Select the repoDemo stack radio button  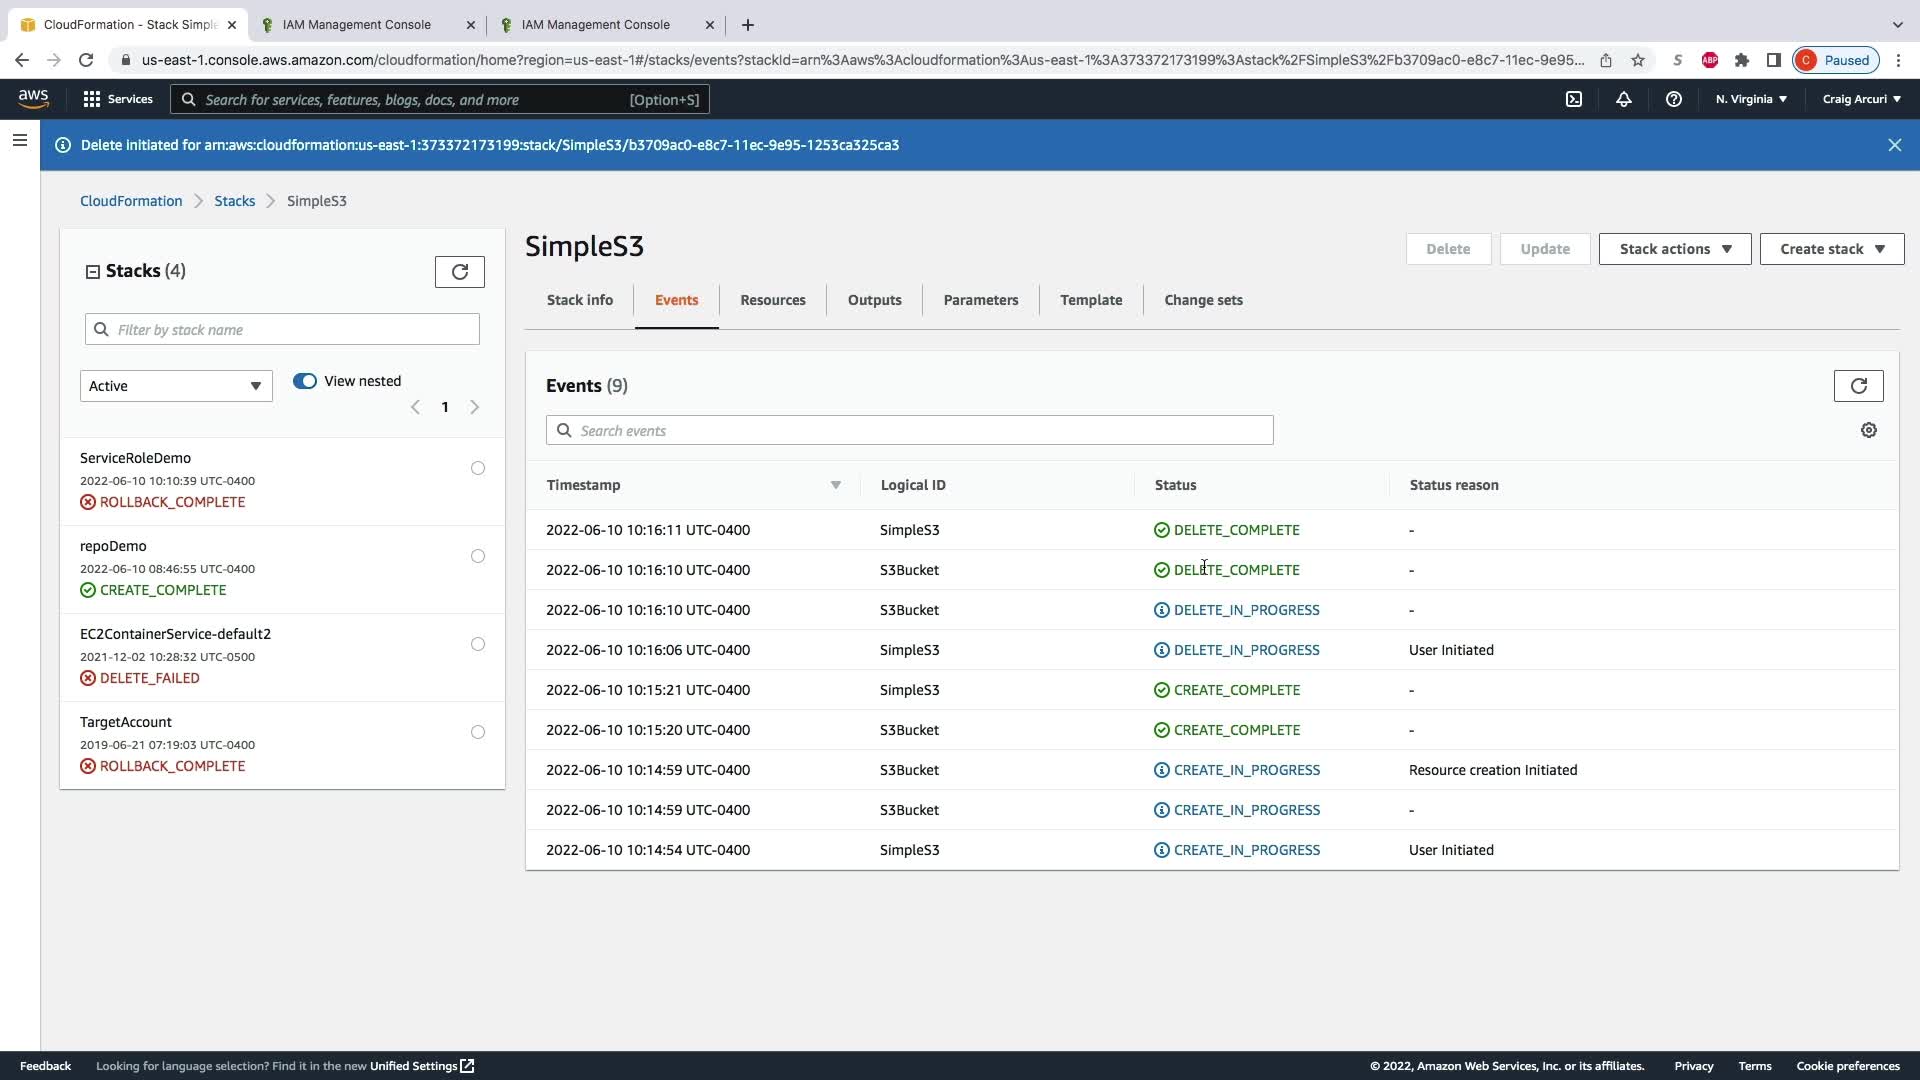click(x=478, y=556)
